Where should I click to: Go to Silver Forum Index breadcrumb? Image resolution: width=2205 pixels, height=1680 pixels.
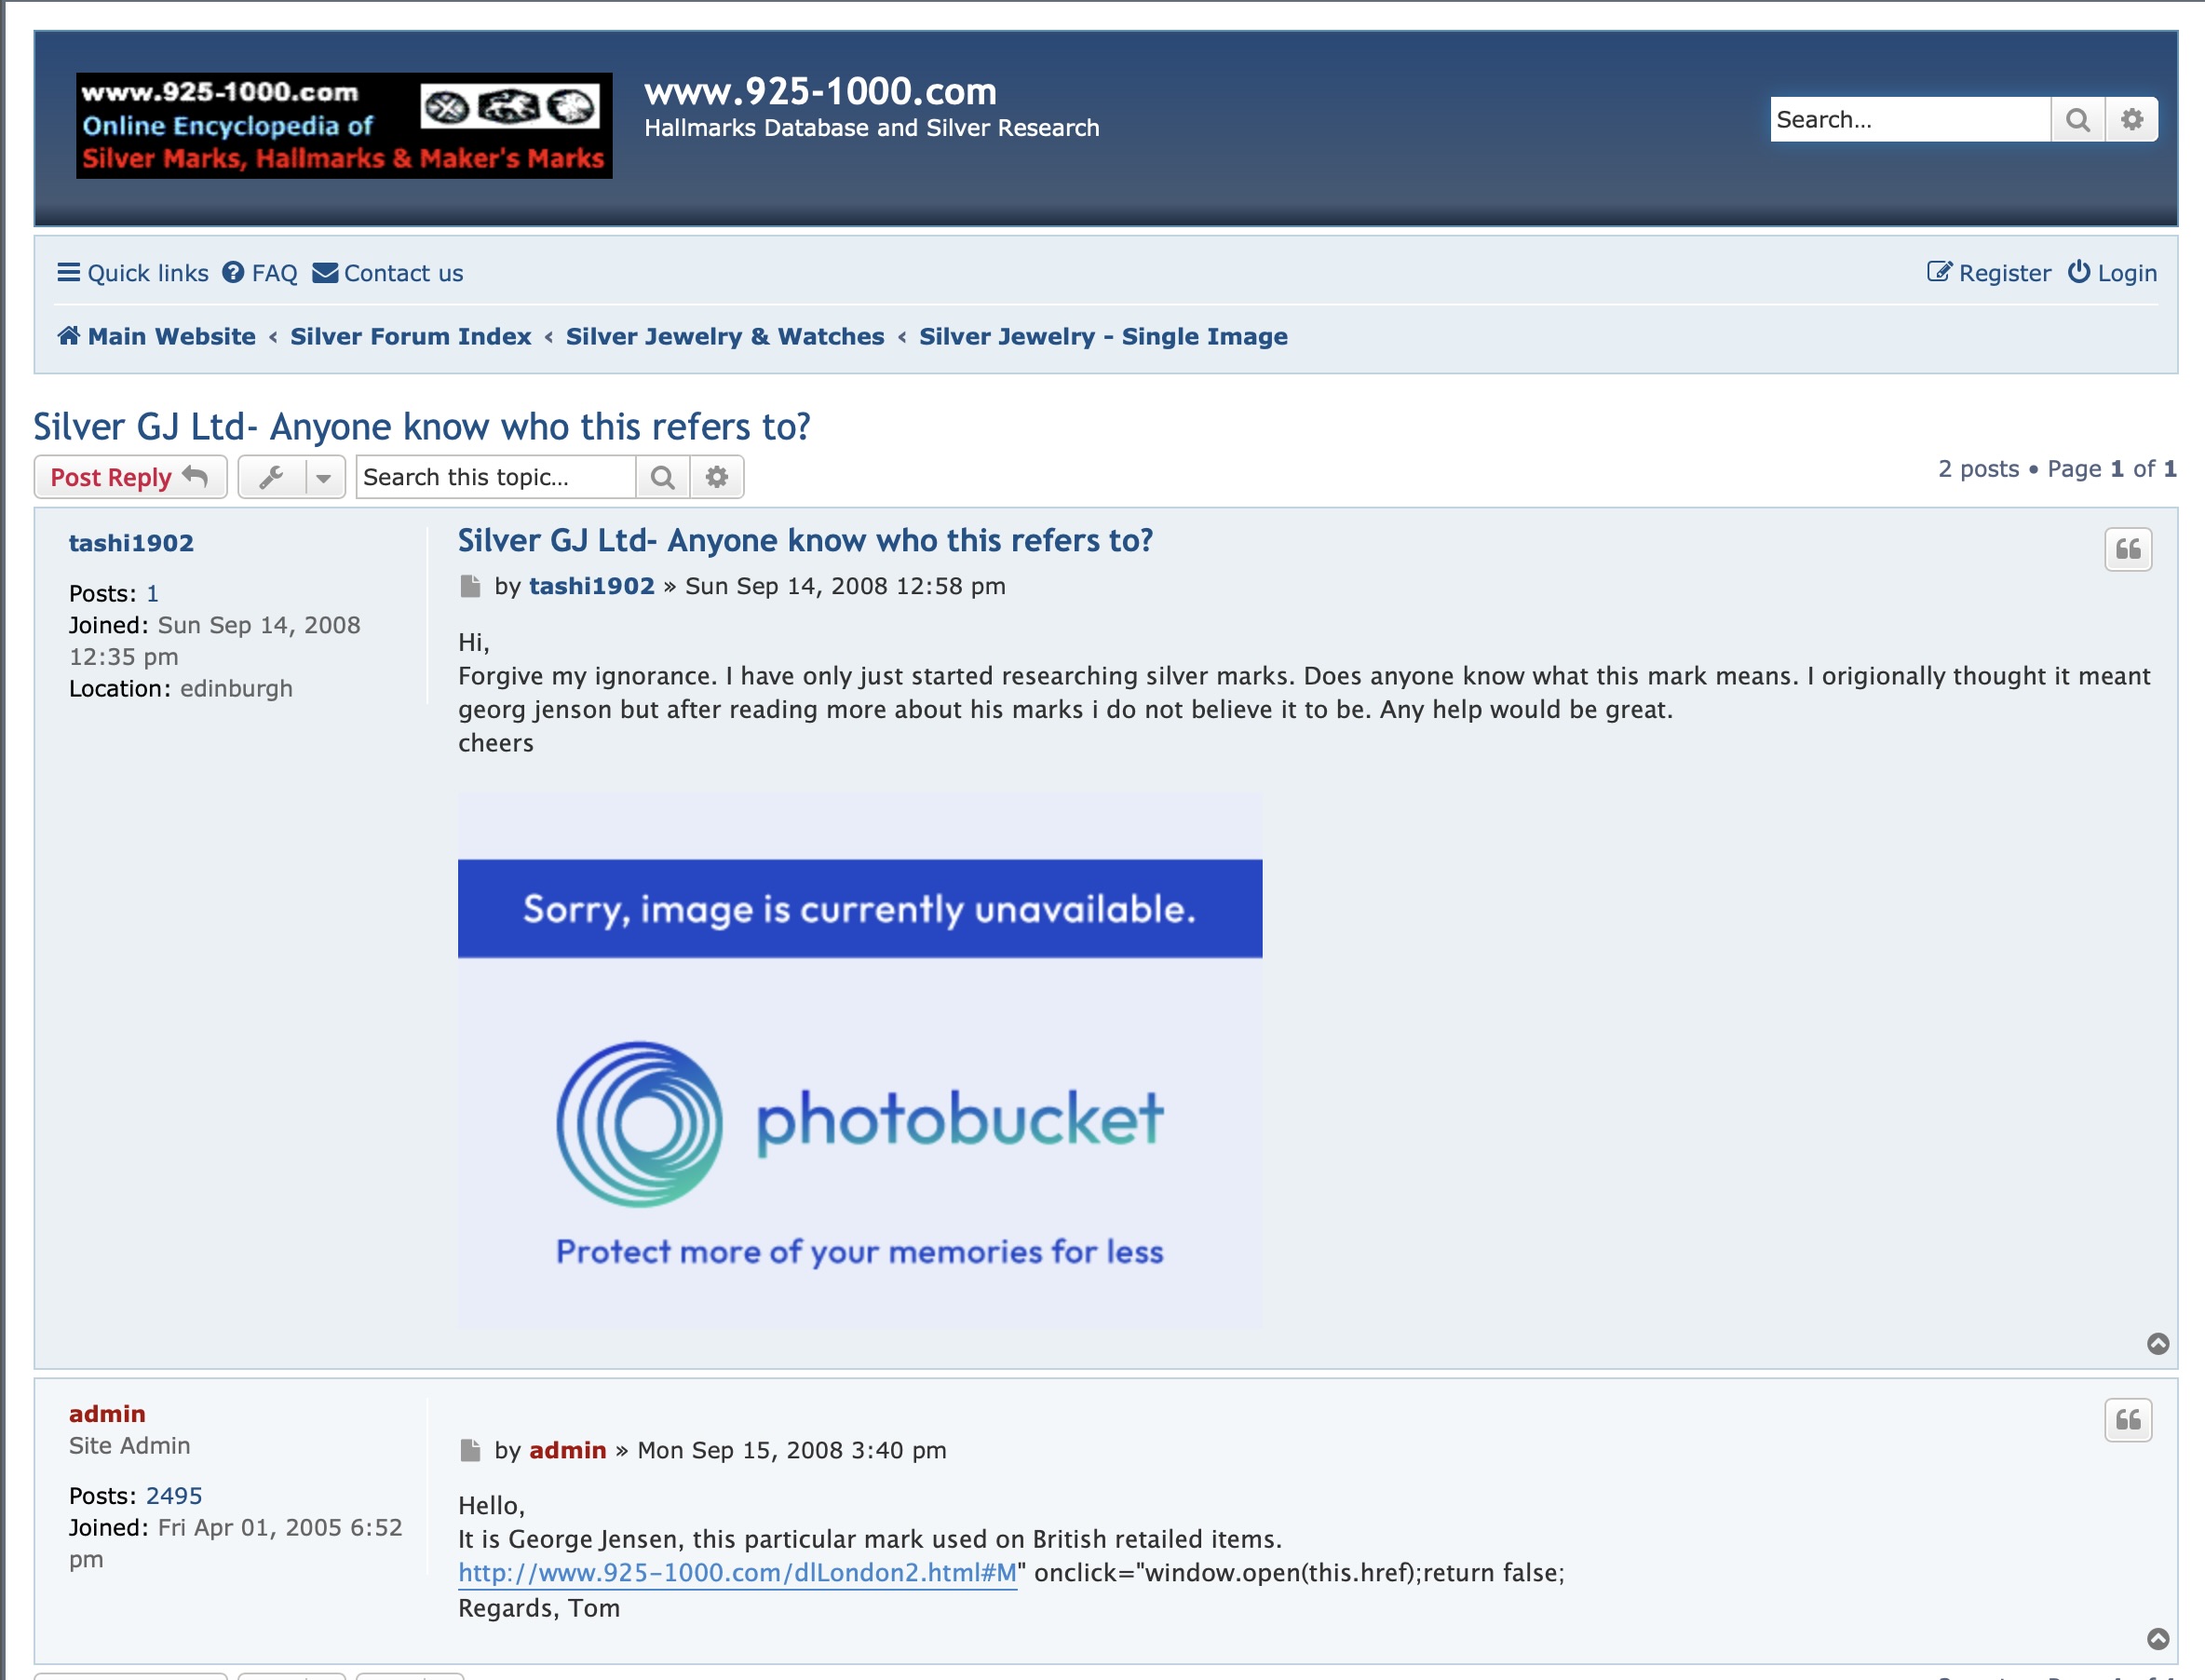(410, 337)
